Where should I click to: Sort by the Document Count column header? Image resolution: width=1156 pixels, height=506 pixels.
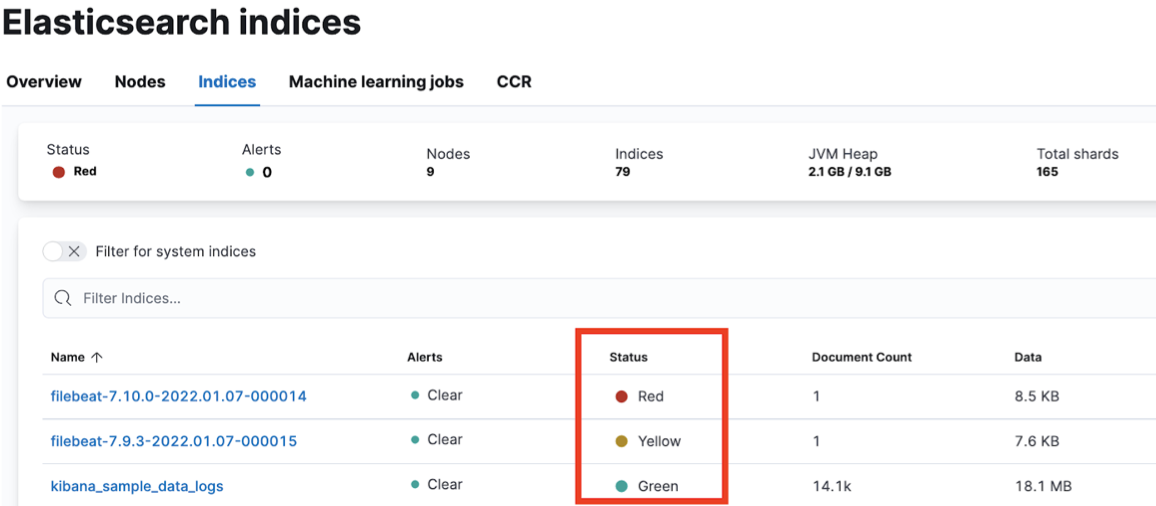tap(861, 357)
